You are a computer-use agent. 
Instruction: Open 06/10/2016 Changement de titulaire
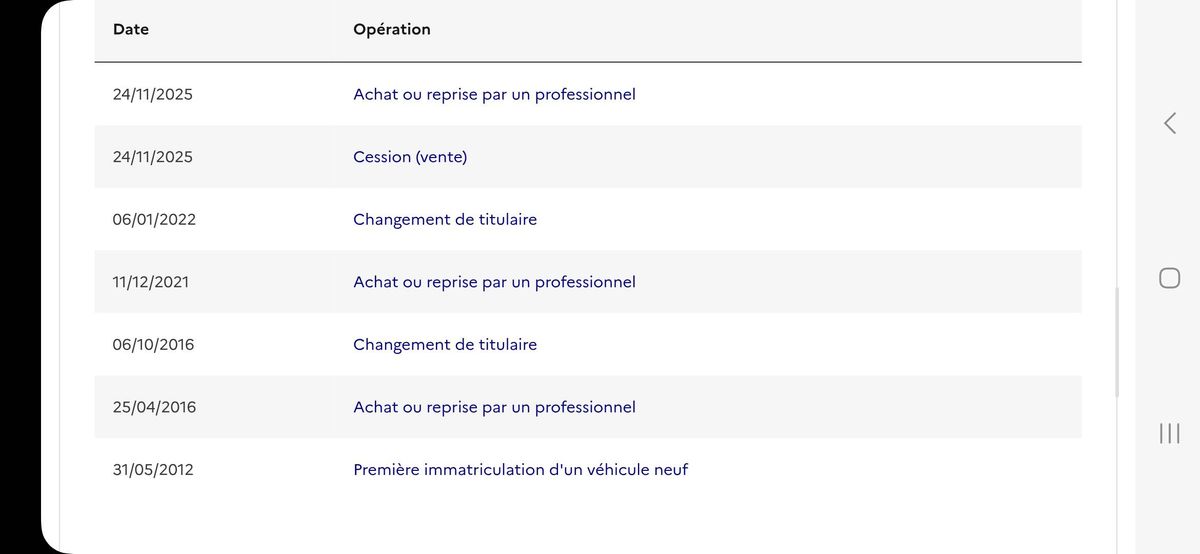click(x=445, y=345)
